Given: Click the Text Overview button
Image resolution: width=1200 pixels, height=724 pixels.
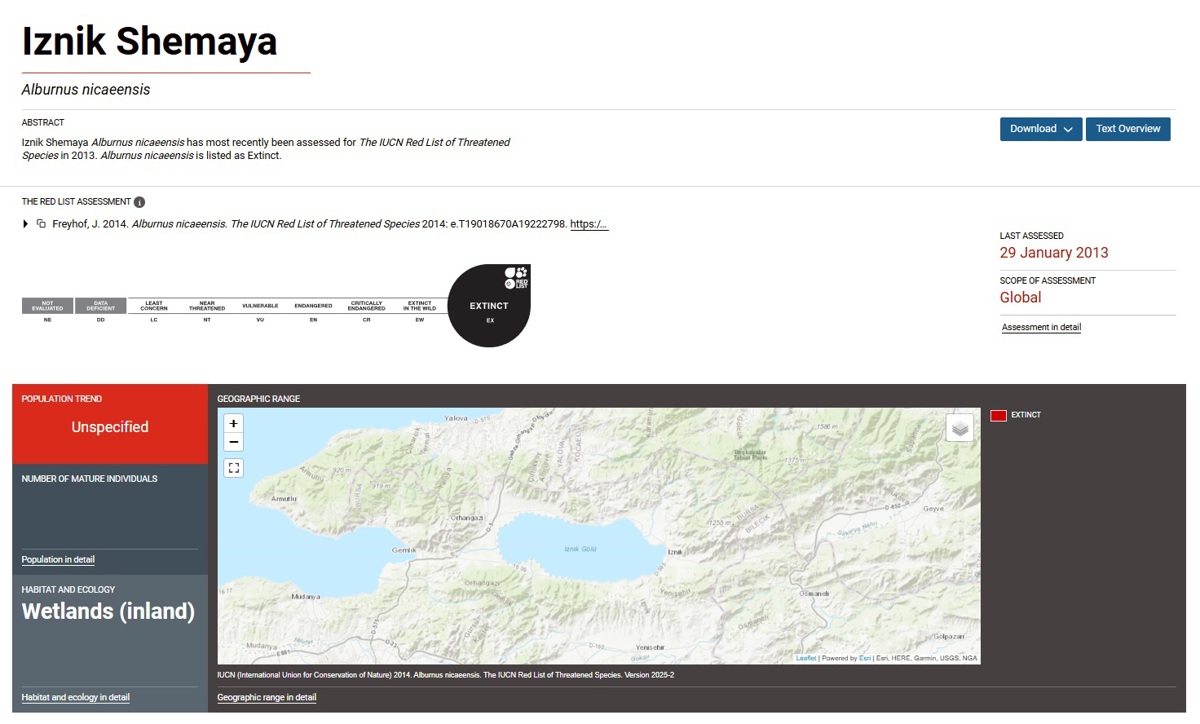Looking at the screenshot, I should click(1127, 129).
